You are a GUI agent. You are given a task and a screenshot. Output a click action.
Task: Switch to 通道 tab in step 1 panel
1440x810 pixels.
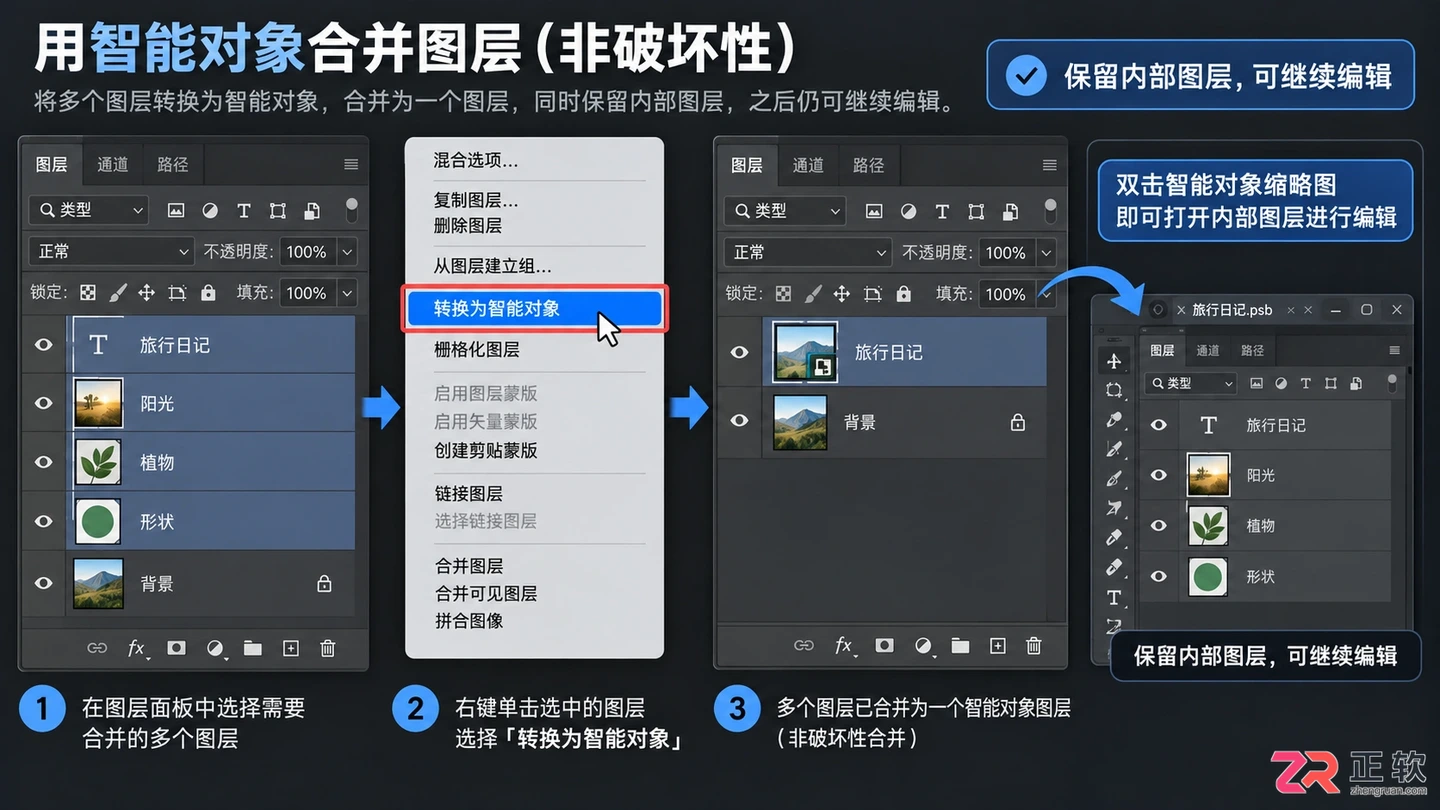113,164
